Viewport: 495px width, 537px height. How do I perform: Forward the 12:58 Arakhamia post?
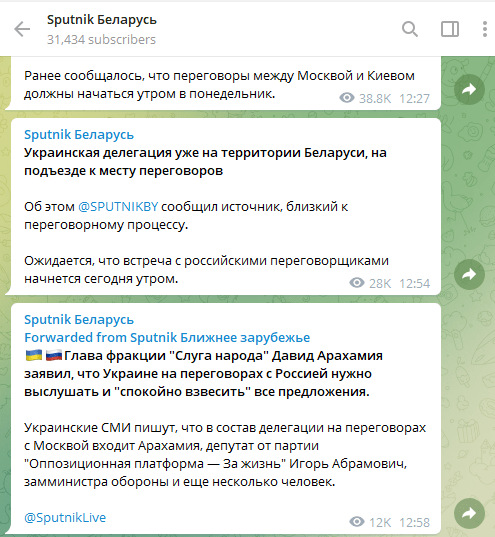point(469,513)
